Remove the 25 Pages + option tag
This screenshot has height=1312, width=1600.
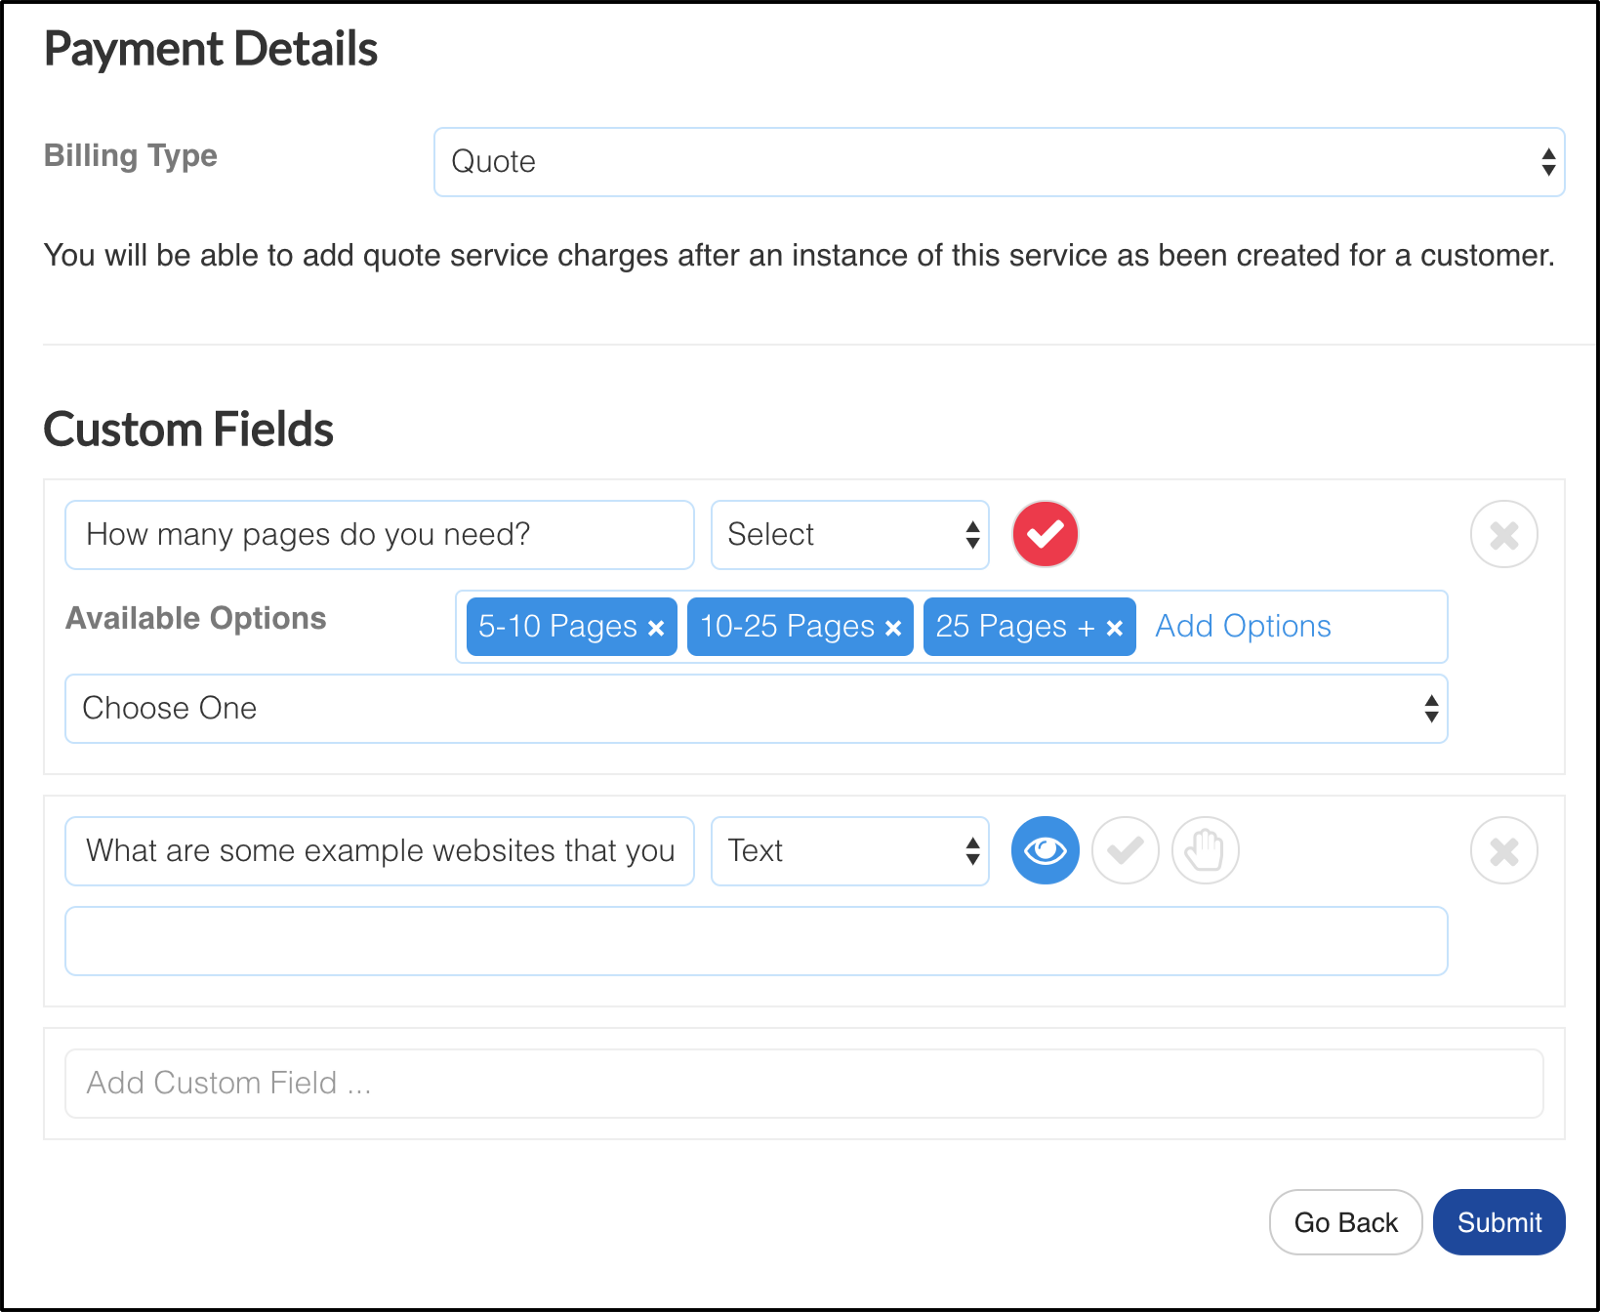point(1115,628)
